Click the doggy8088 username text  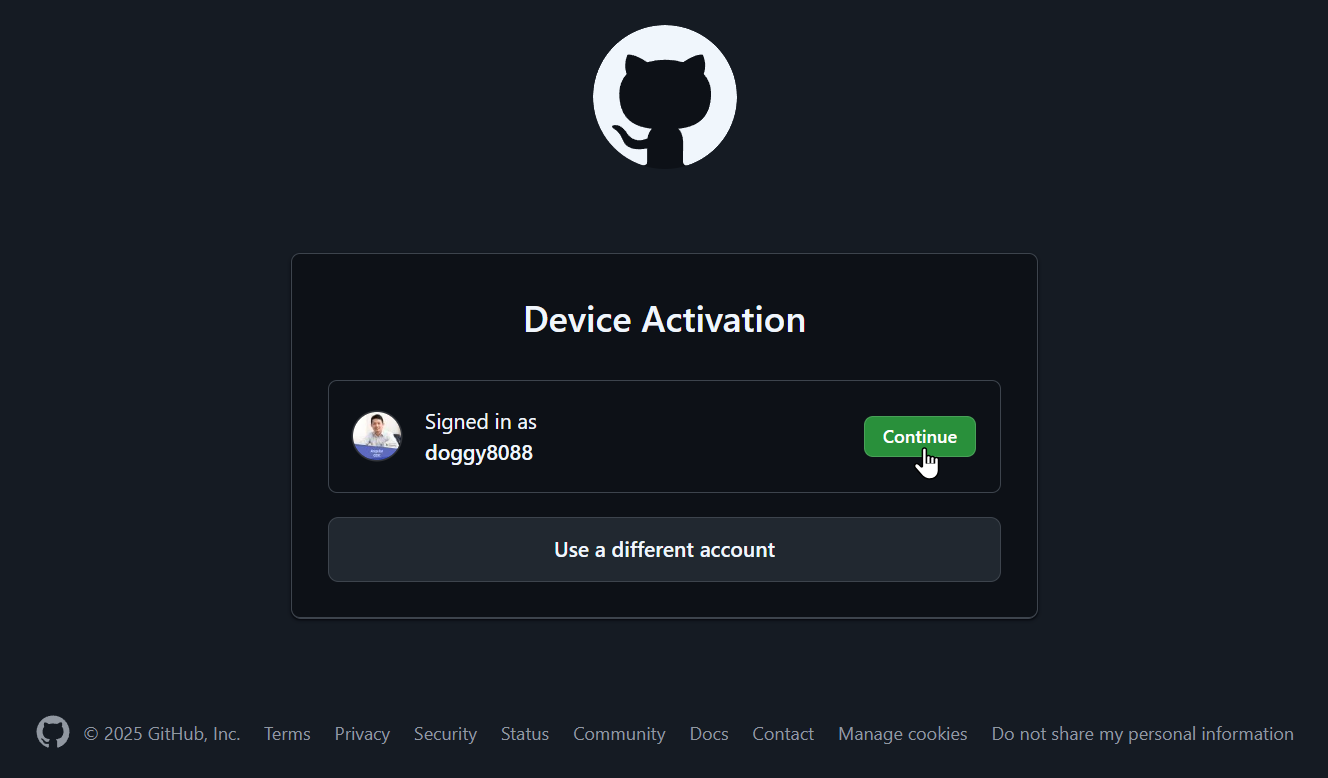click(x=479, y=452)
